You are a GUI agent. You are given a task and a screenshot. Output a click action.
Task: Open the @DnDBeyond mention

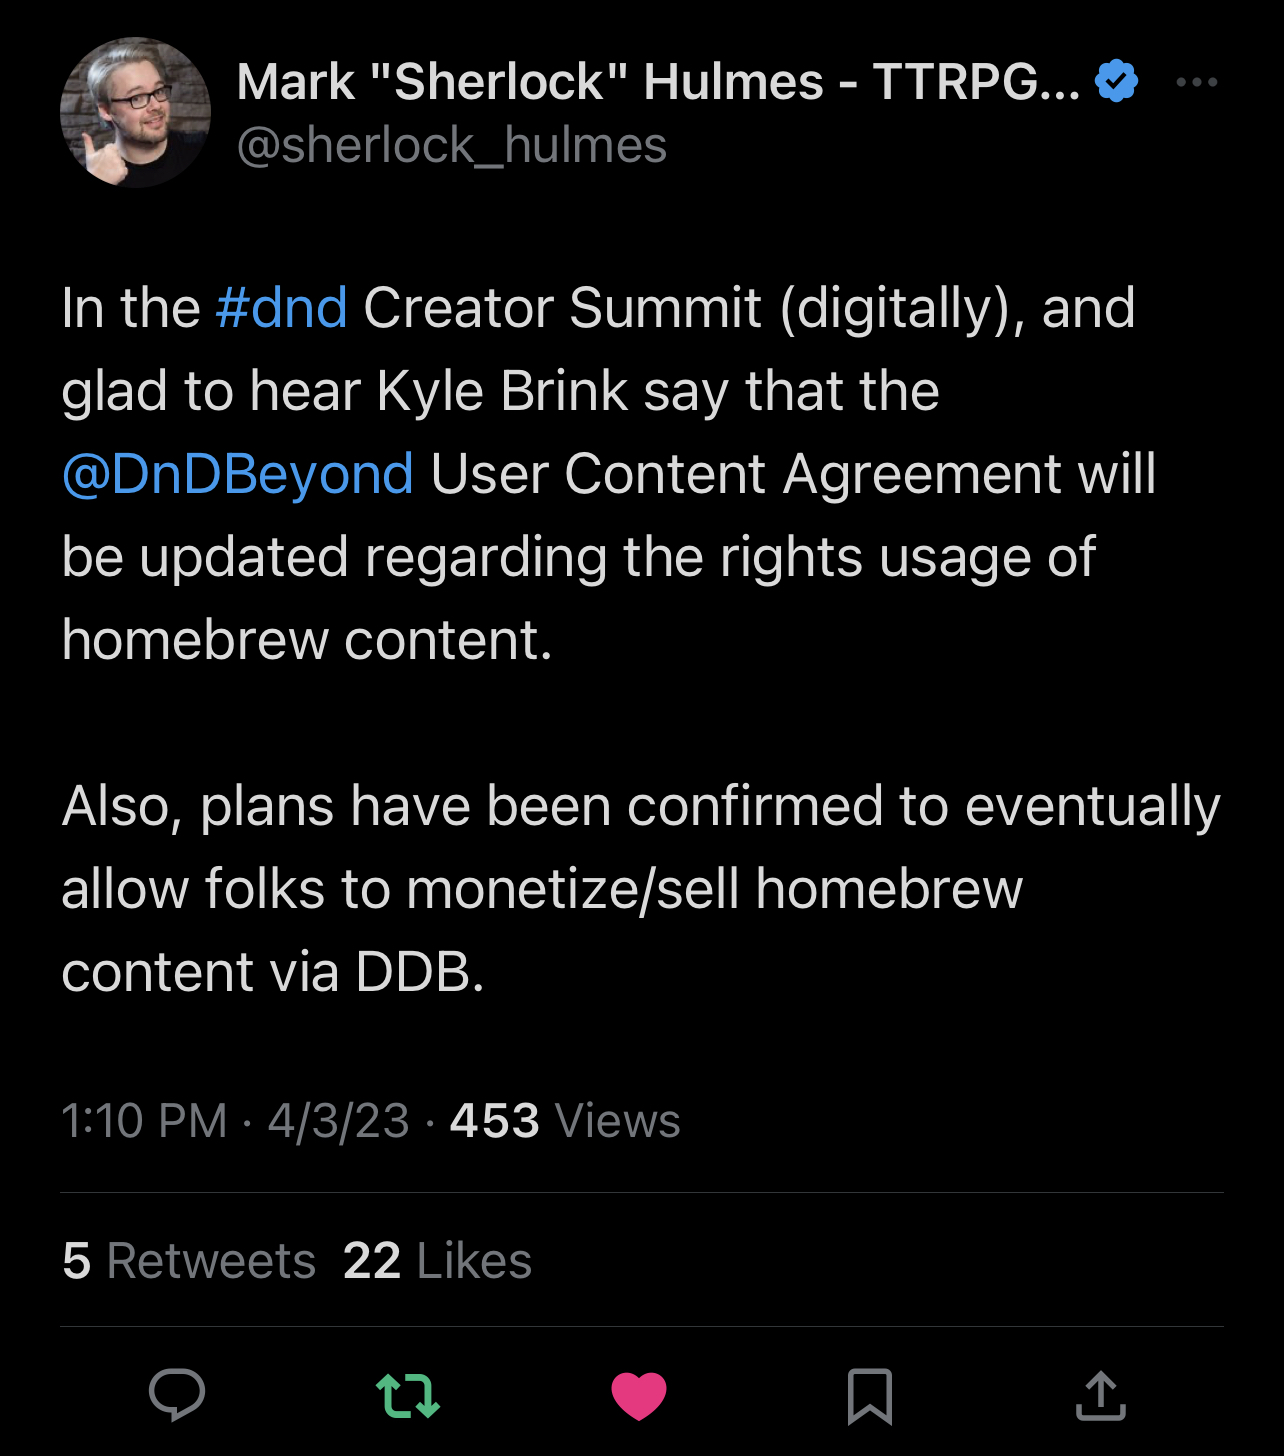pos(237,473)
